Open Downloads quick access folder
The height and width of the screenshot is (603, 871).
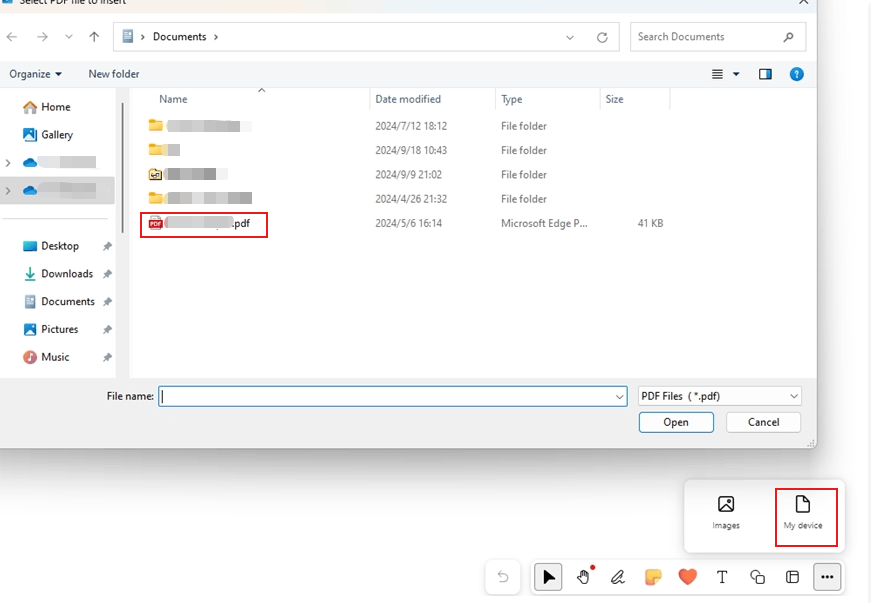58,274
